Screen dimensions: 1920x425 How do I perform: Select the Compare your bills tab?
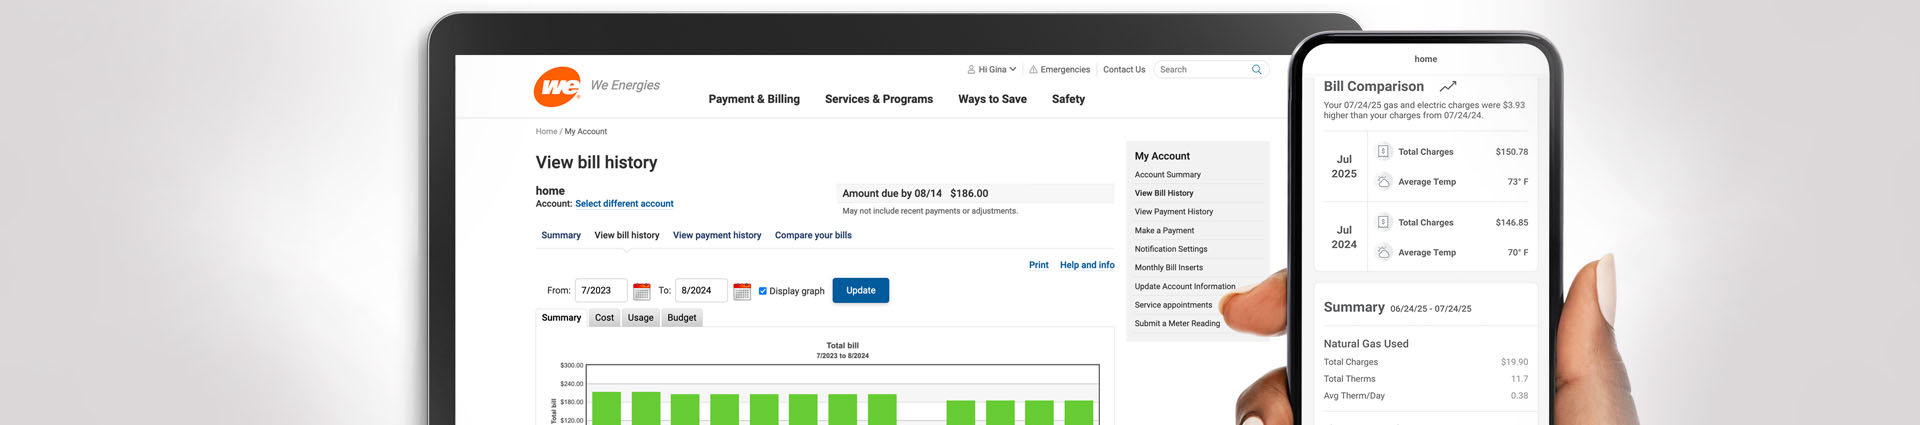pos(813,235)
